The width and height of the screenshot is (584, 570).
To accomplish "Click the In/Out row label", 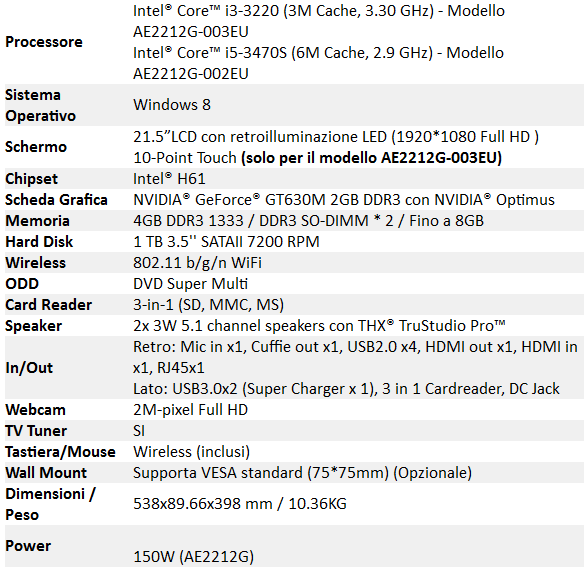I will [29, 368].
